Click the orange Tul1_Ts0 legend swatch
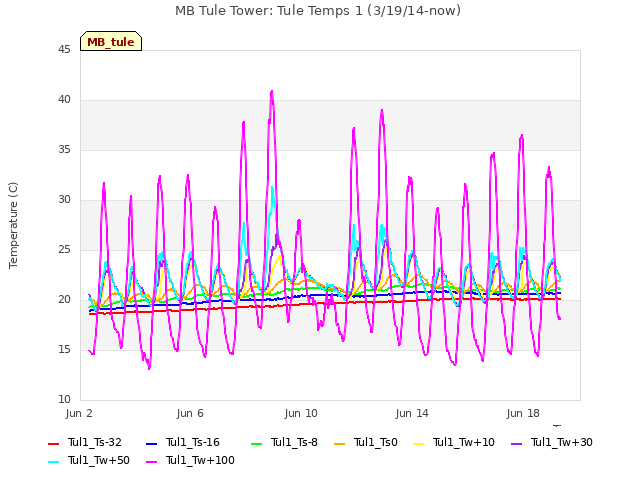 pyautogui.click(x=340, y=444)
